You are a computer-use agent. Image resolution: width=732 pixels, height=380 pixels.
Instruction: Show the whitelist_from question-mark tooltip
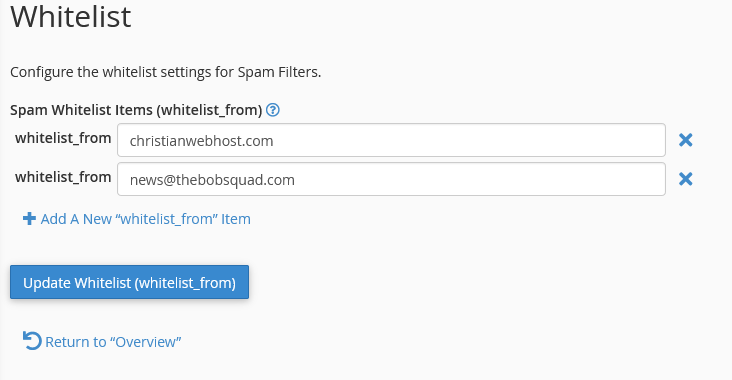(273, 110)
